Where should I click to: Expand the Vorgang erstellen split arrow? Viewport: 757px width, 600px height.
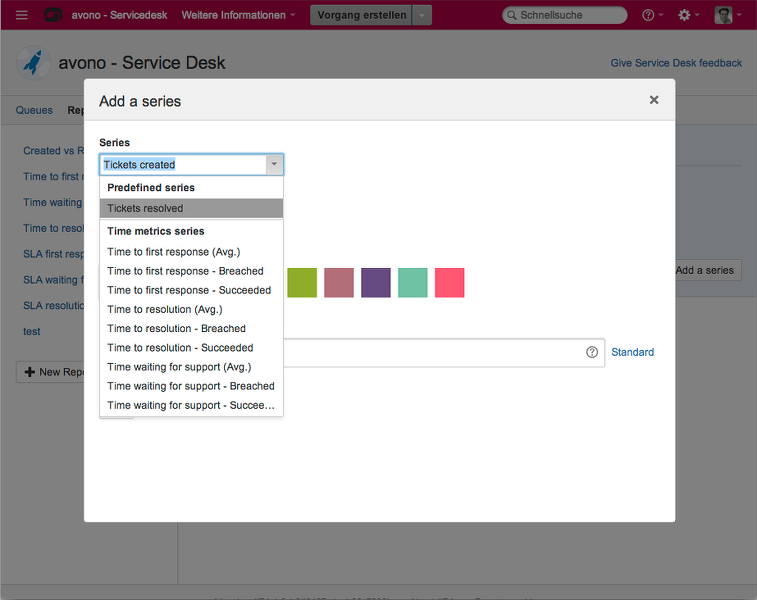[423, 15]
